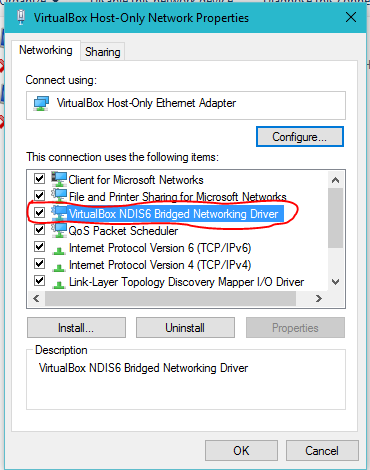Screen dimensions: 370x470
Task: Open the adapter Configure dialog
Action: tap(299, 137)
